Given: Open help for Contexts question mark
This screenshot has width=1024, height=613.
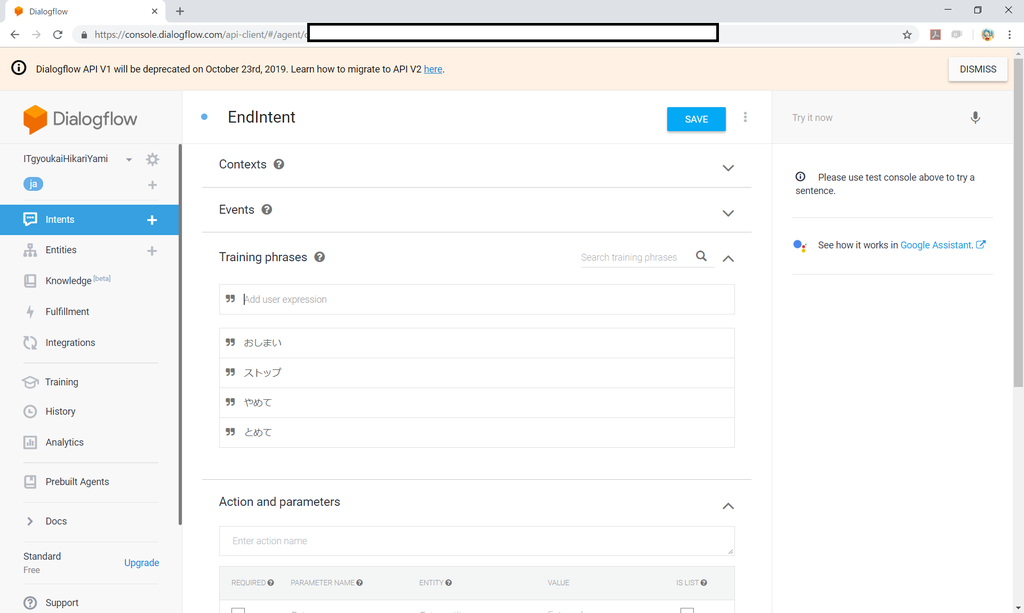Looking at the screenshot, I should 279,165.
